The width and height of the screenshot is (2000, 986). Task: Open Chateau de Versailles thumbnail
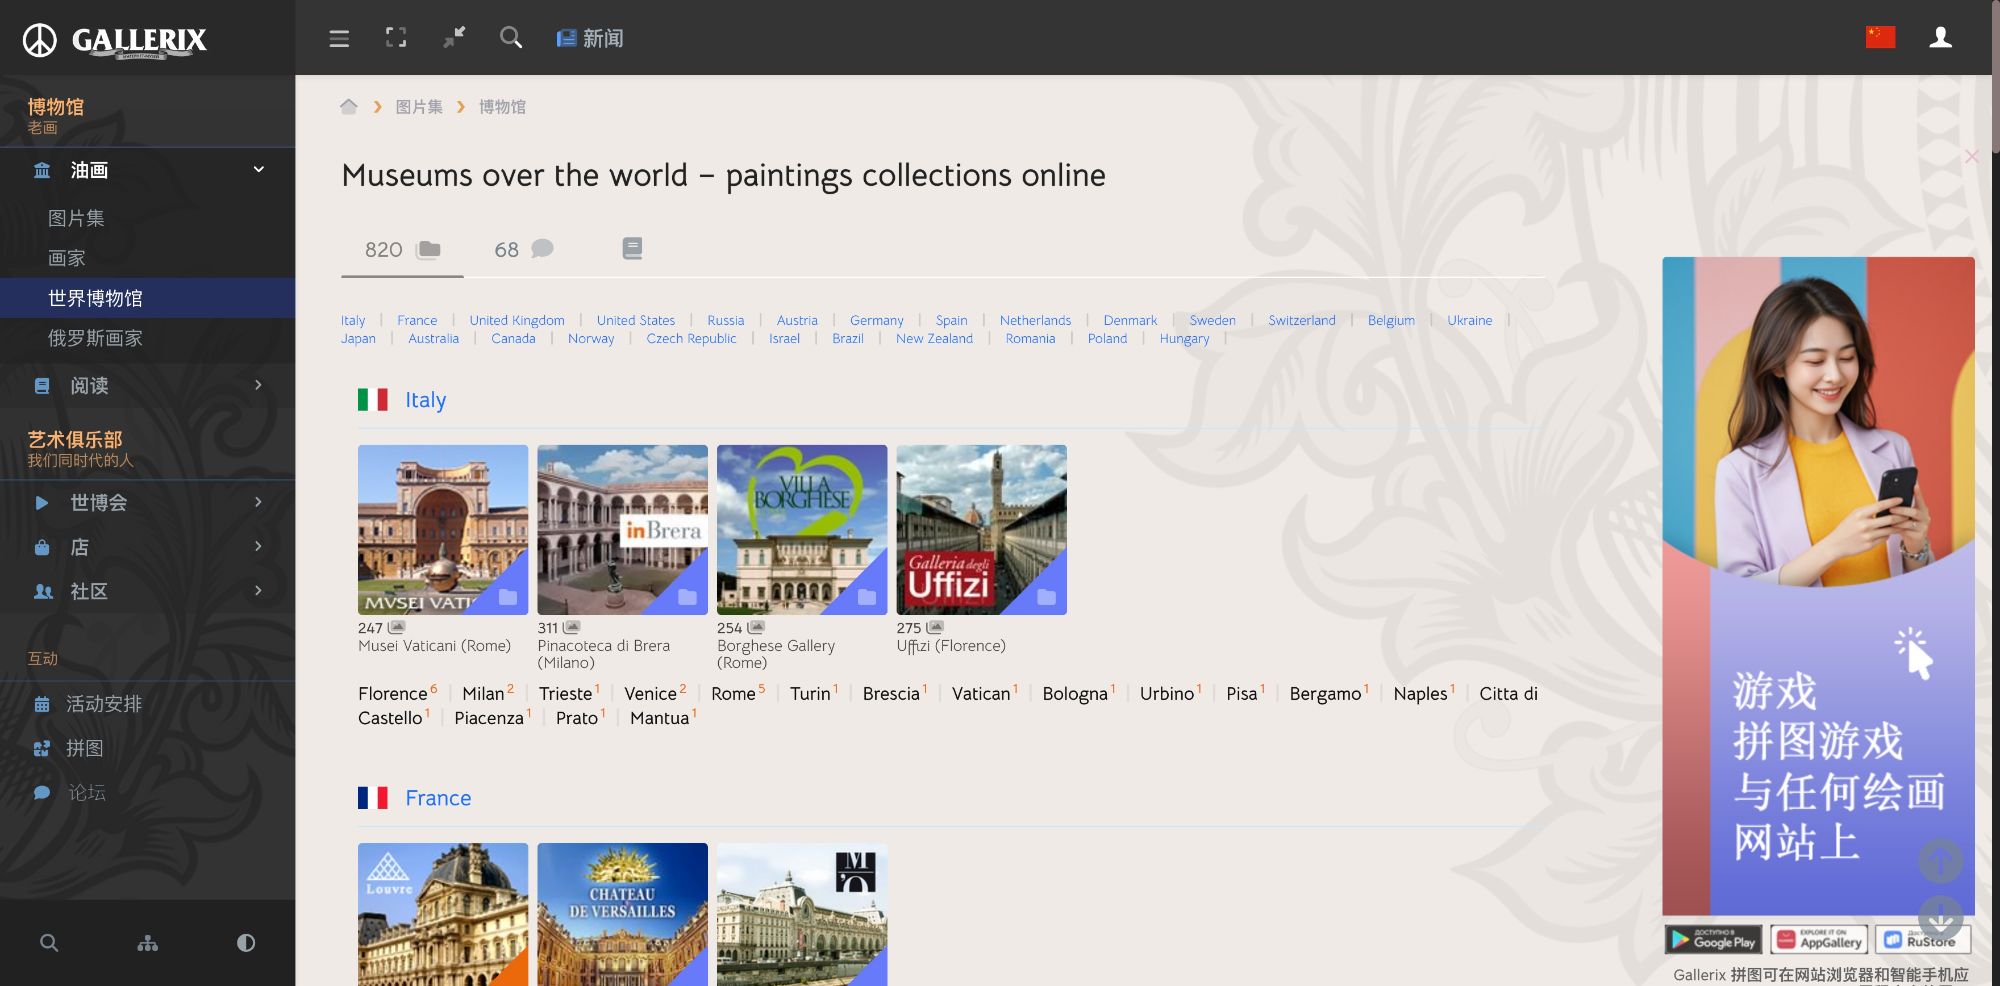[622, 914]
